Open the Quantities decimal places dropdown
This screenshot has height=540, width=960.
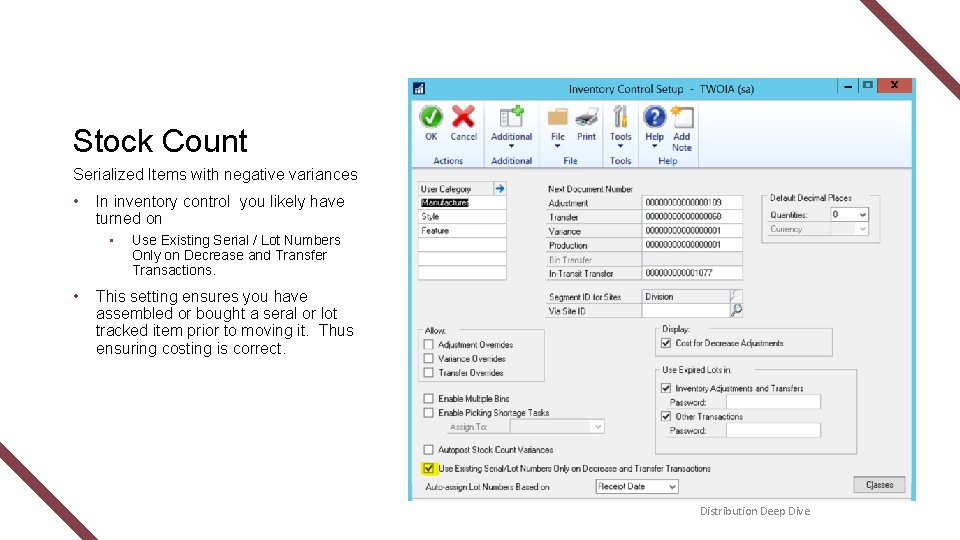862,214
